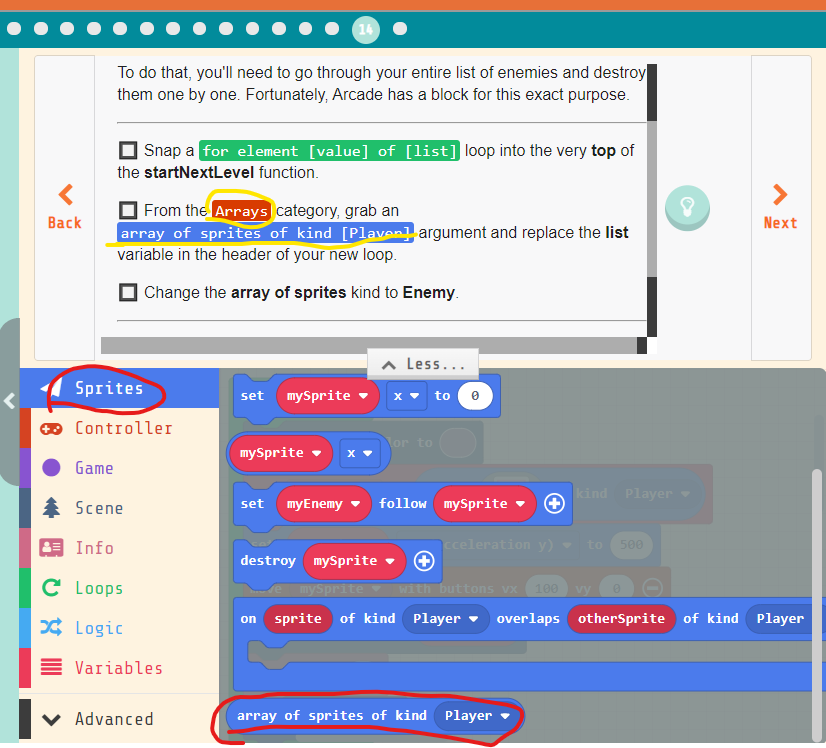The height and width of the screenshot is (748, 826).
Task: Click the step 14 progress dot
Action: 366,29
